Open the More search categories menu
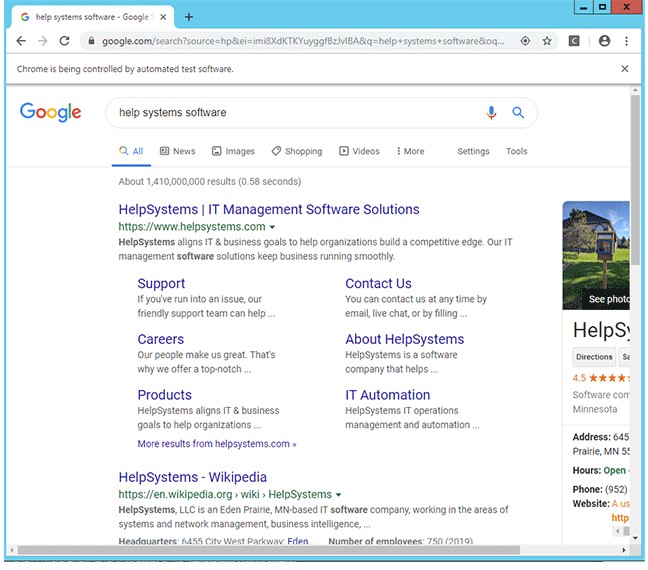Image resolution: width=648 pixels, height=570 pixels. [x=410, y=151]
